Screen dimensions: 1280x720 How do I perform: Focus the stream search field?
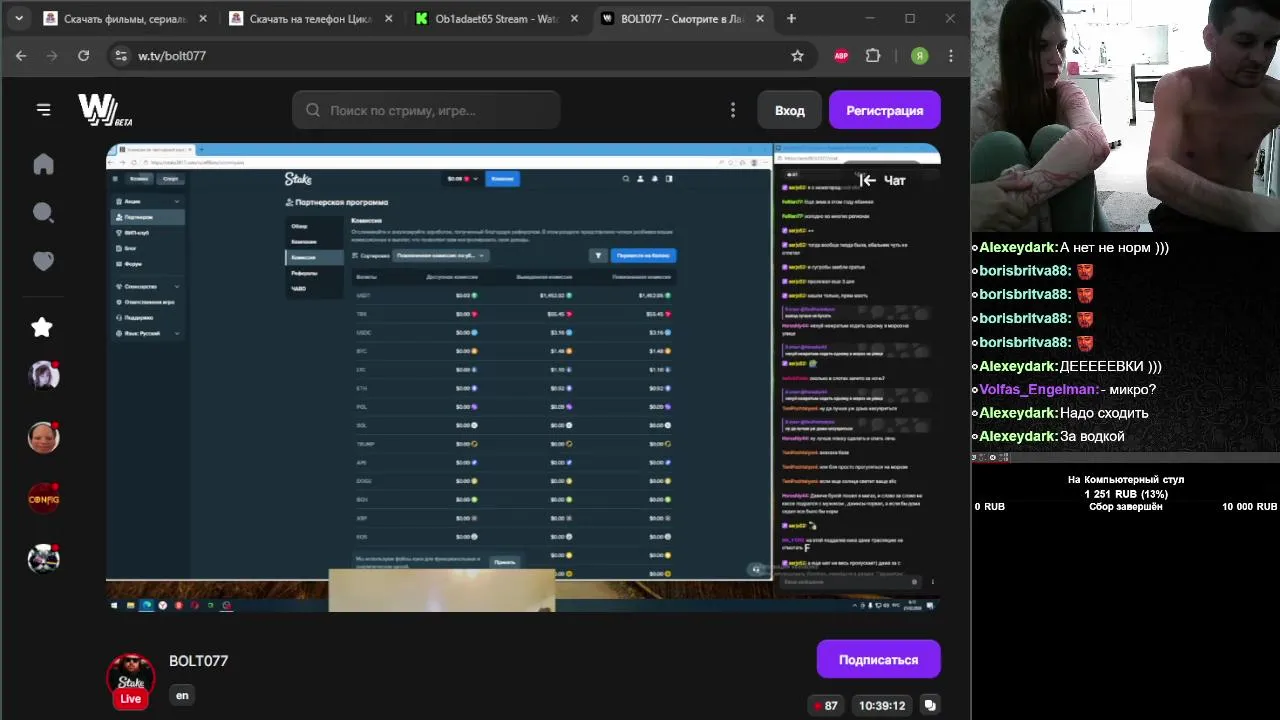[x=426, y=110]
